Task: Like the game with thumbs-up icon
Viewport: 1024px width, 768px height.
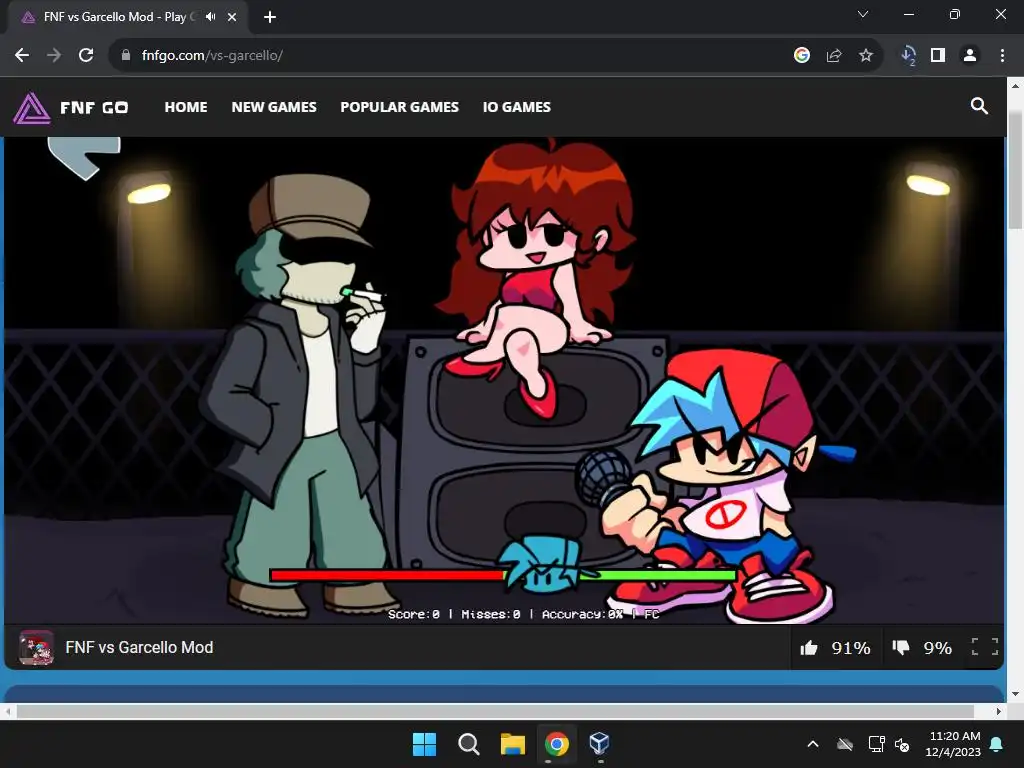Action: point(809,648)
